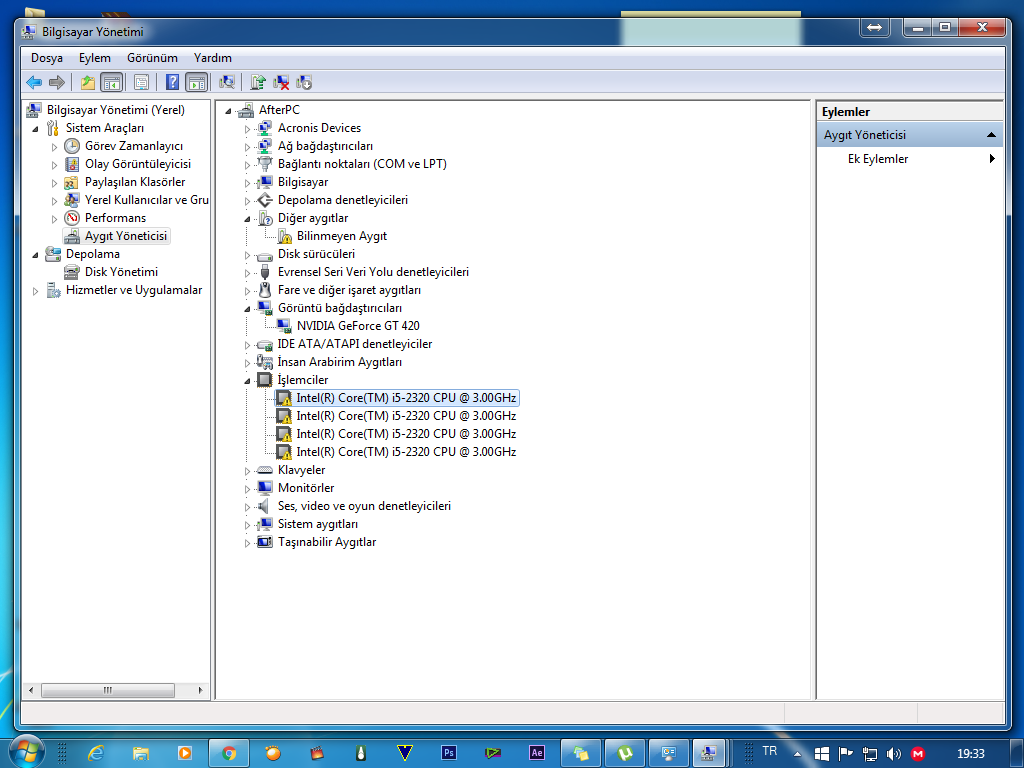
Task: Expand the Klavyeler category
Action: pyautogui.click(x=248, y=471)
